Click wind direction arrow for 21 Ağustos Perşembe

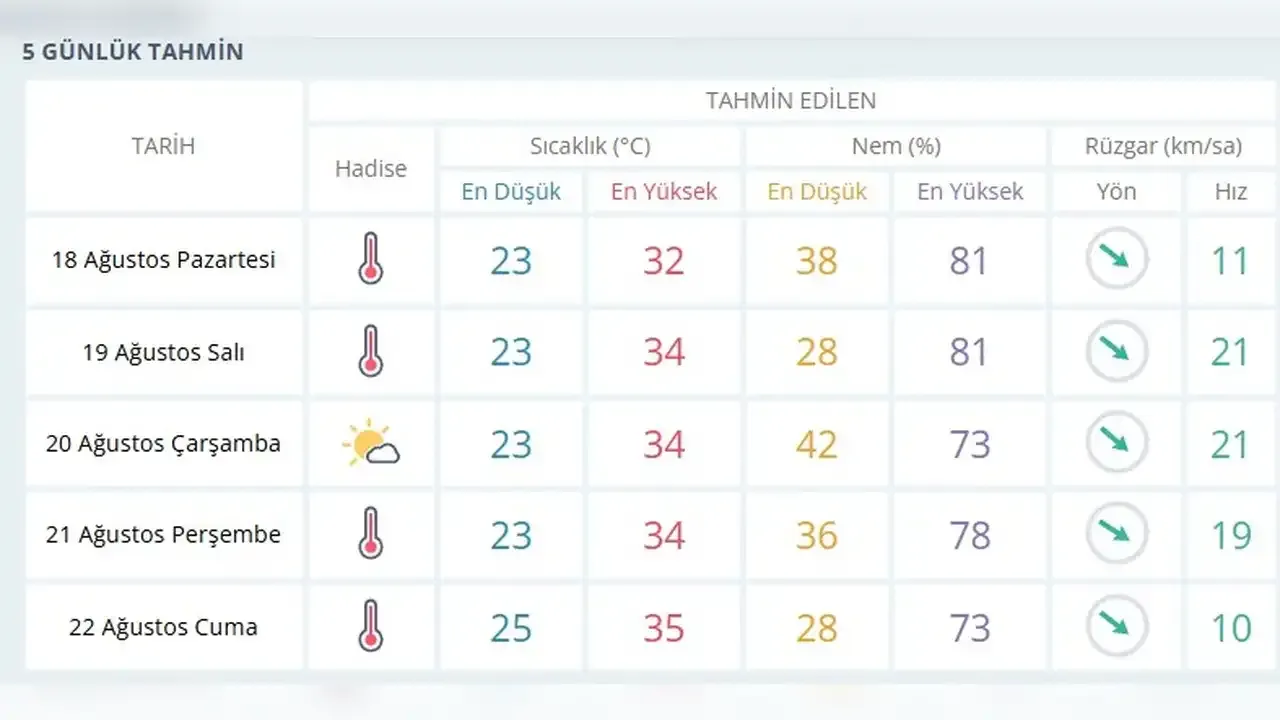click(1116, 534)
